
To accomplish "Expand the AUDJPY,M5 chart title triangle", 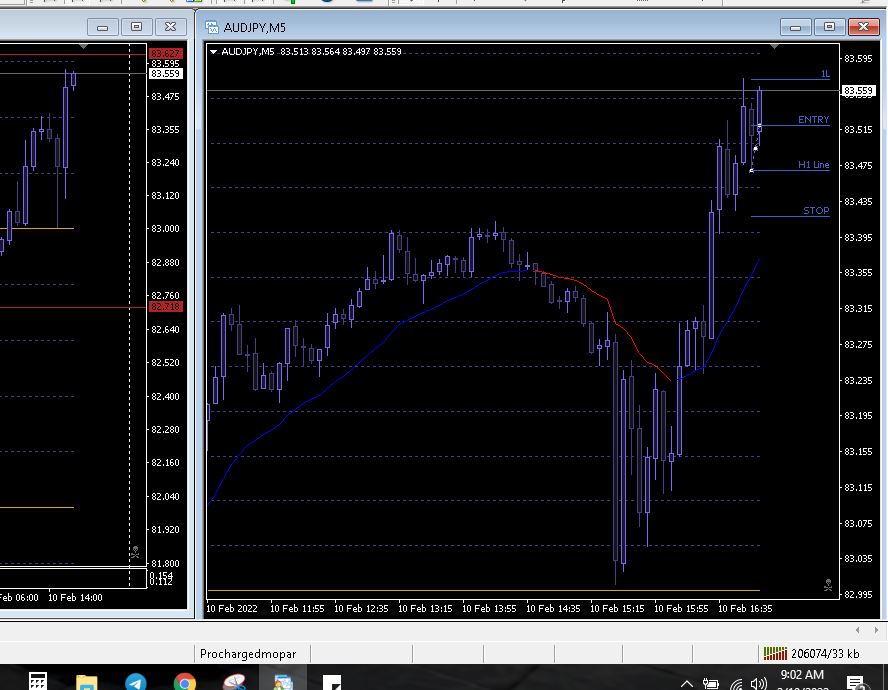I will pyautogui.click(x=214, y=52).
